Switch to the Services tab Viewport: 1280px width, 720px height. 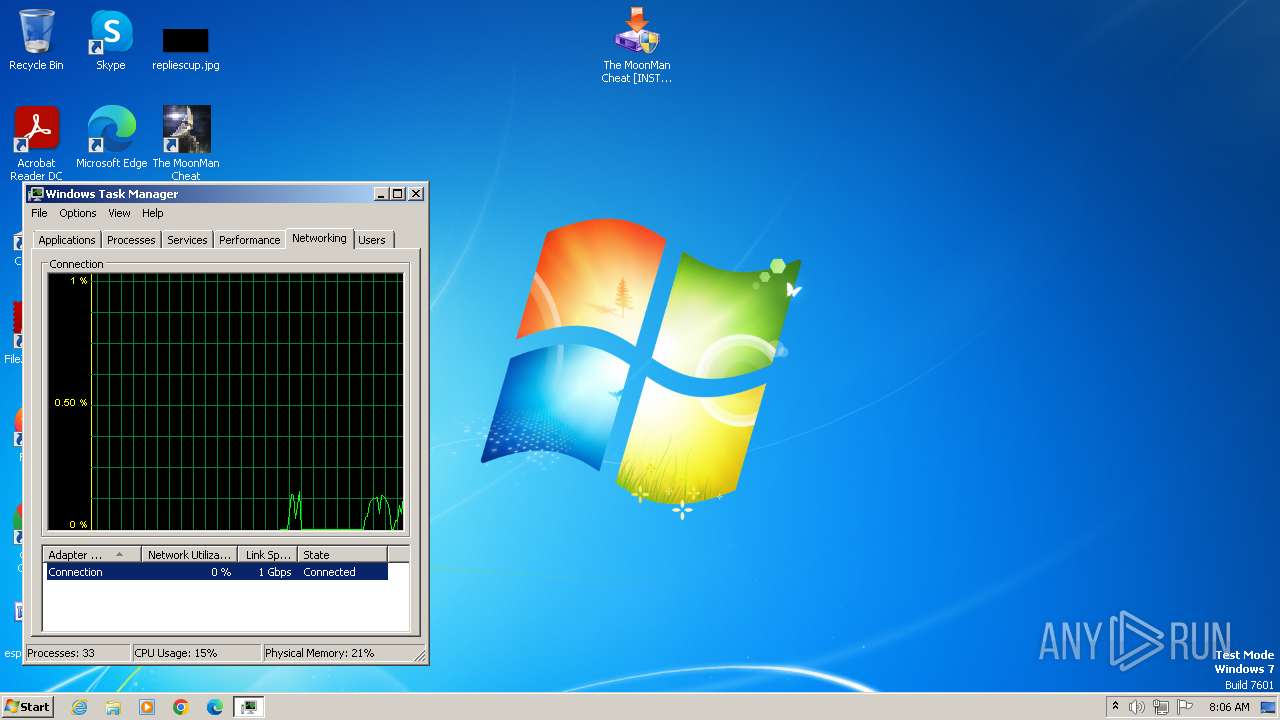[x=187, y=240]
